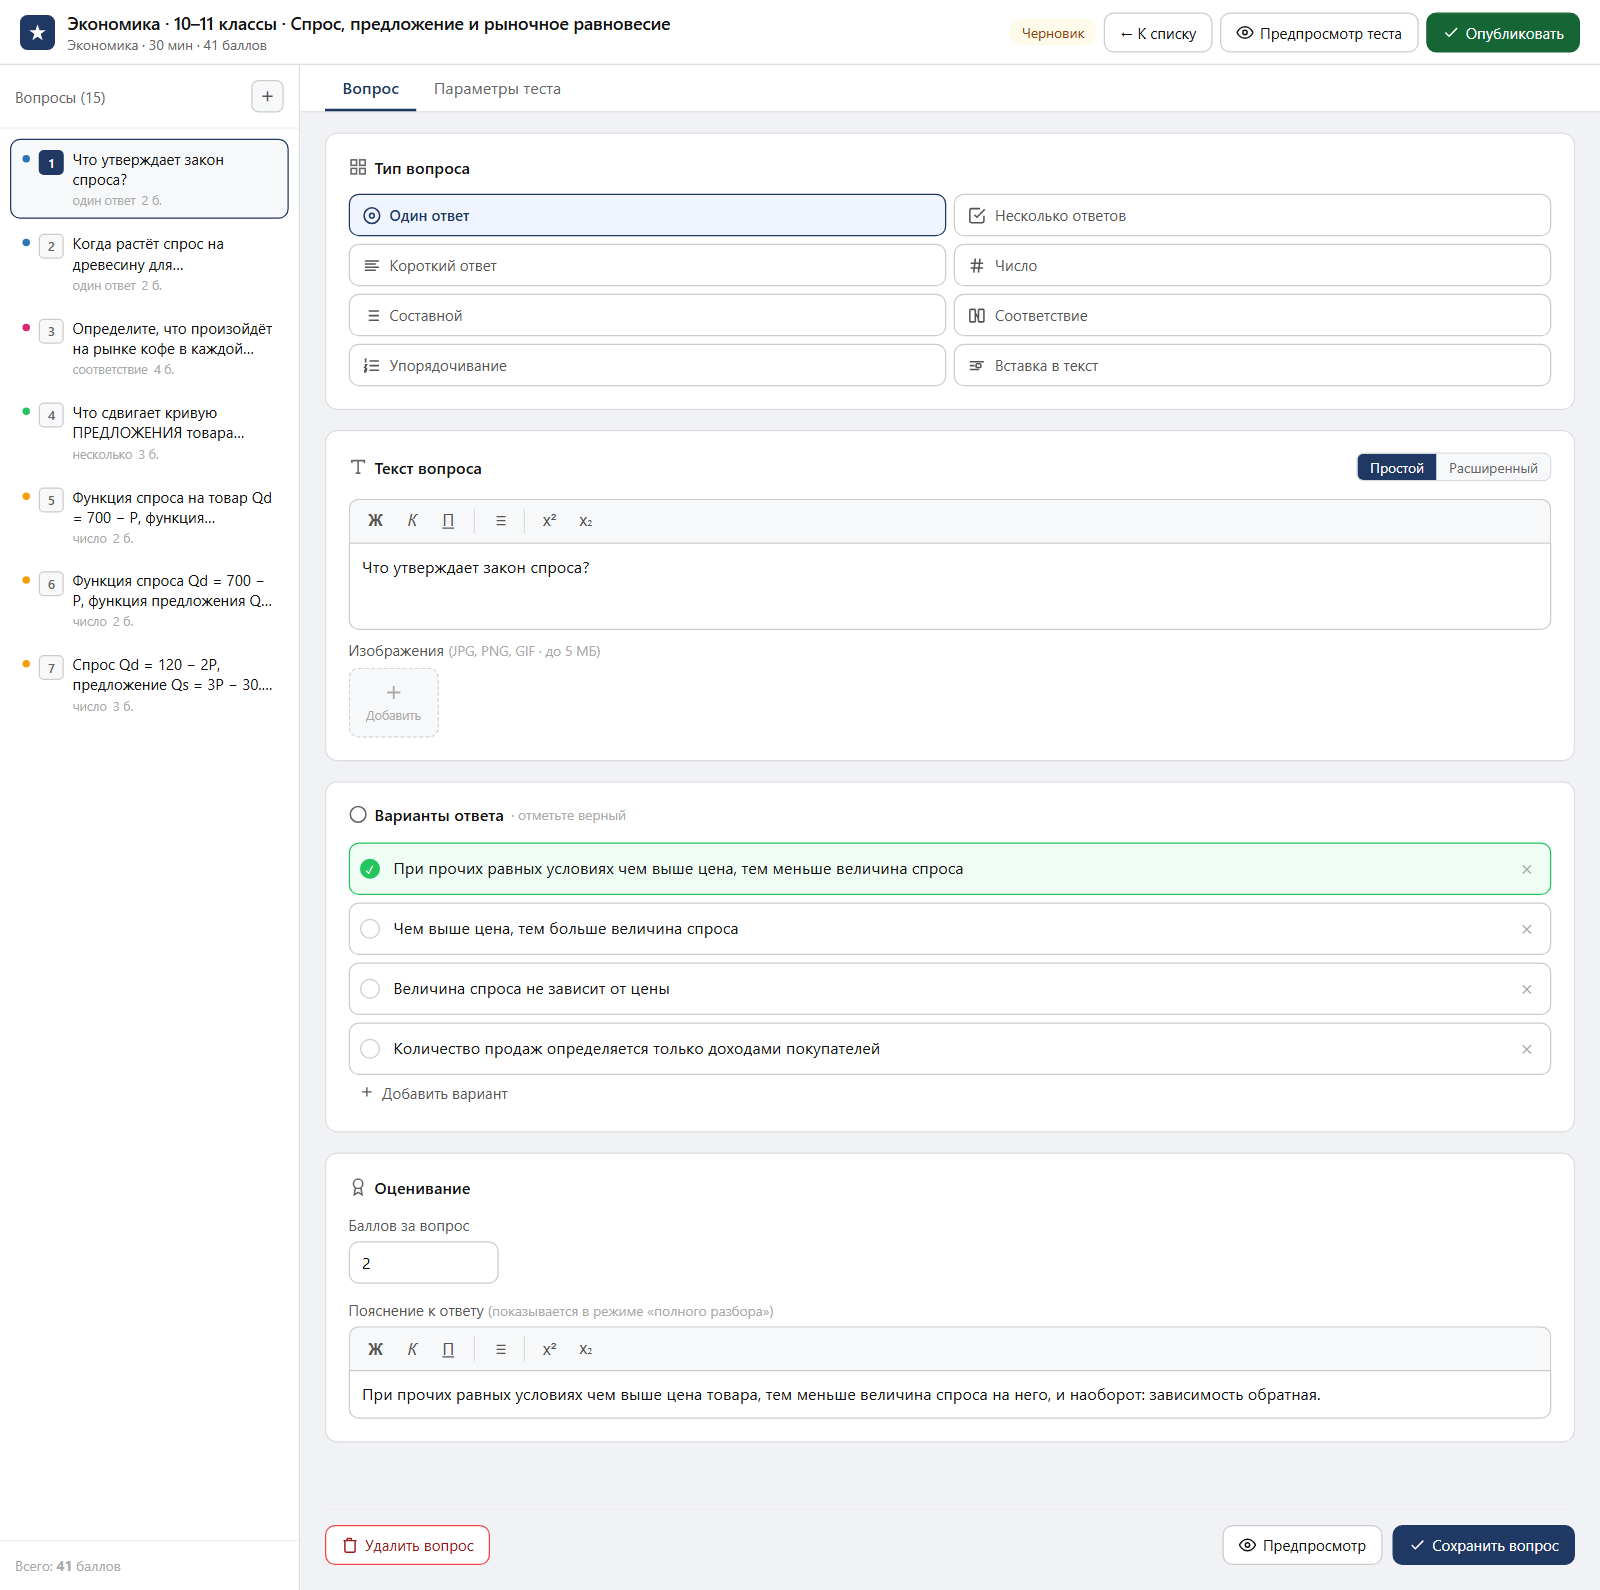Switch editor to 'Простой' mode
Viewport: 1600px width, 1590px height.
click(x=1396, y=468)
